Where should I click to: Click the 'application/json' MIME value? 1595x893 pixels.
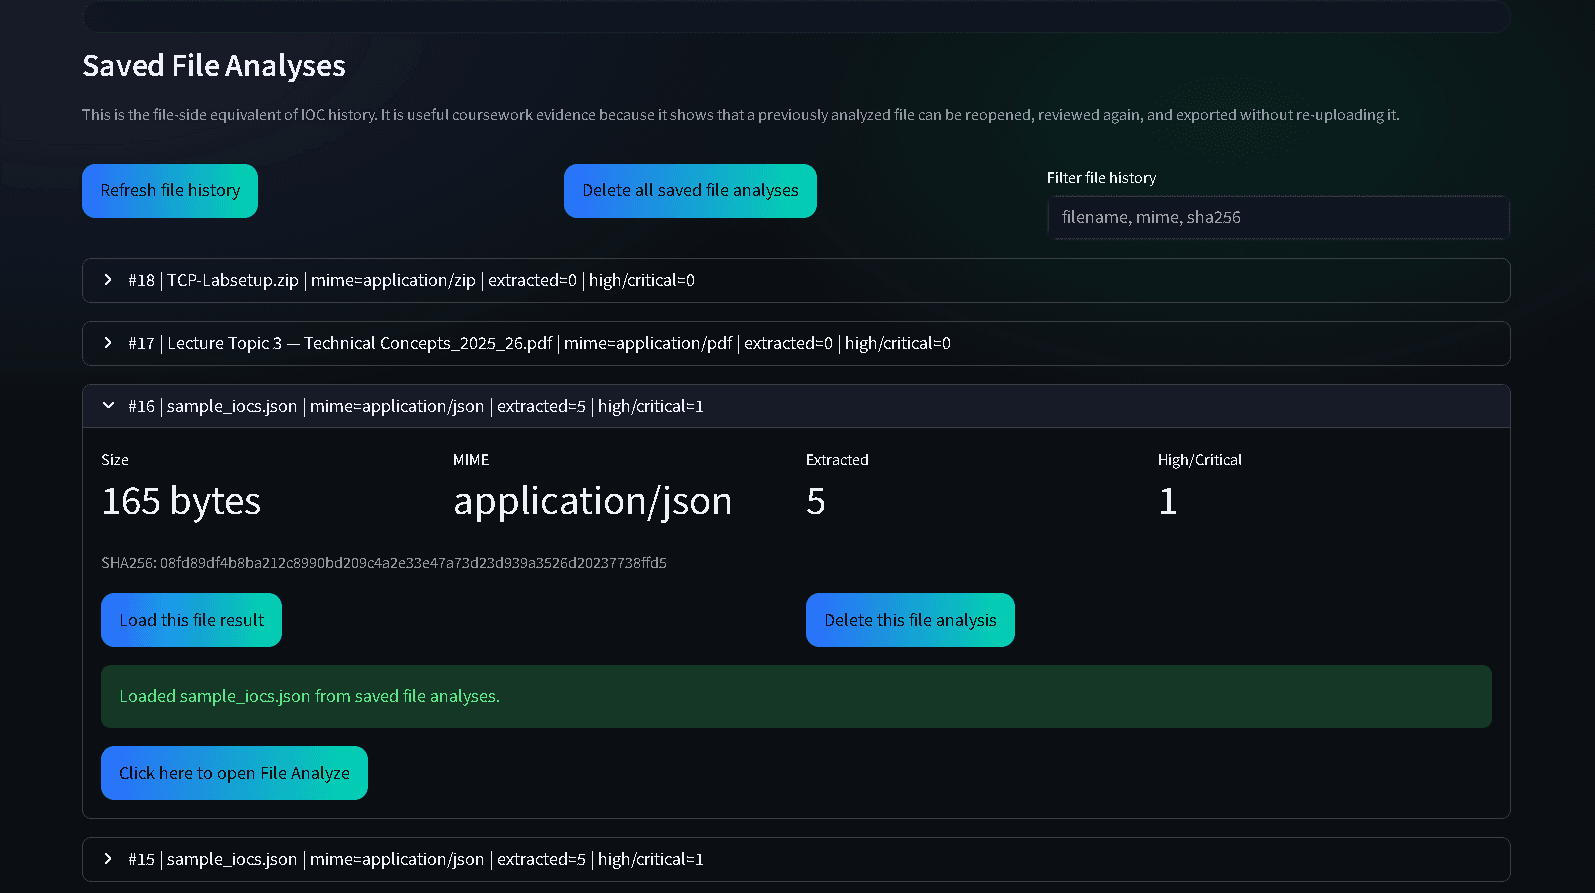pyautogui.click(x=593, y=501)
